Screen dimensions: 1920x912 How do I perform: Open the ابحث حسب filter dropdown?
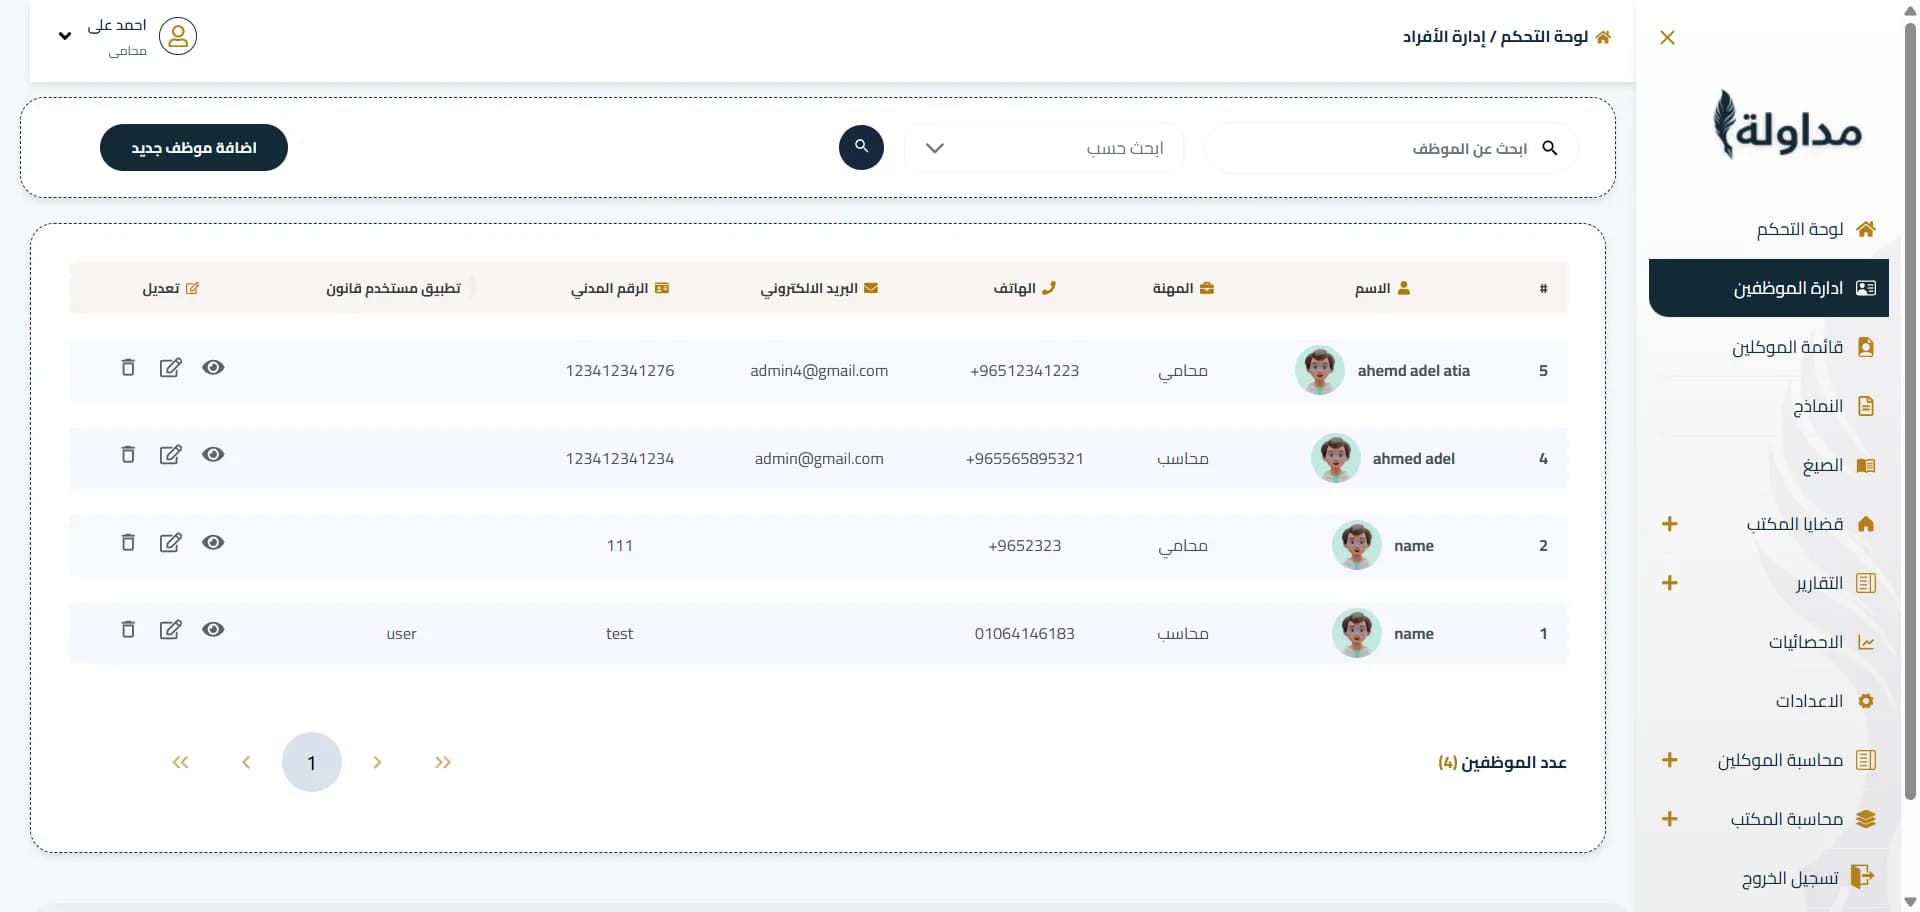click(1044, 148)
